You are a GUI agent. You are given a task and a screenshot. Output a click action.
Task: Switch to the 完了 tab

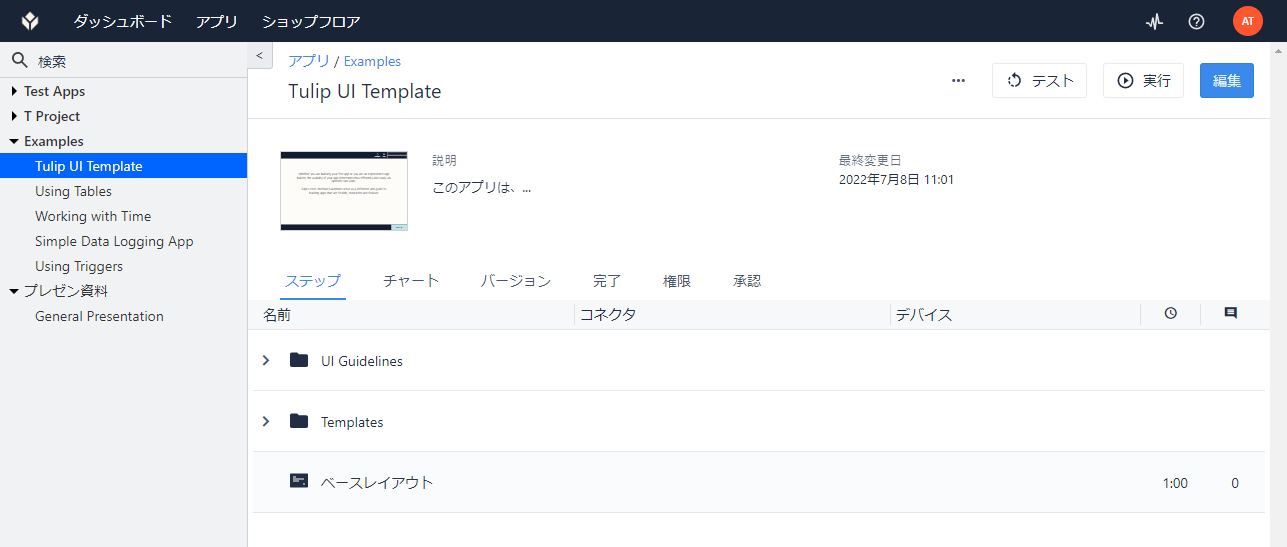[x=607, y=281]
